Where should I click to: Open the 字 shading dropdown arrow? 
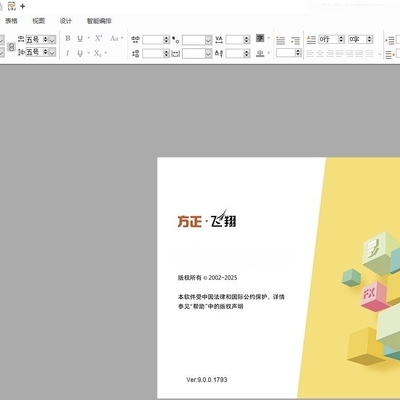[x=269, y=38]
